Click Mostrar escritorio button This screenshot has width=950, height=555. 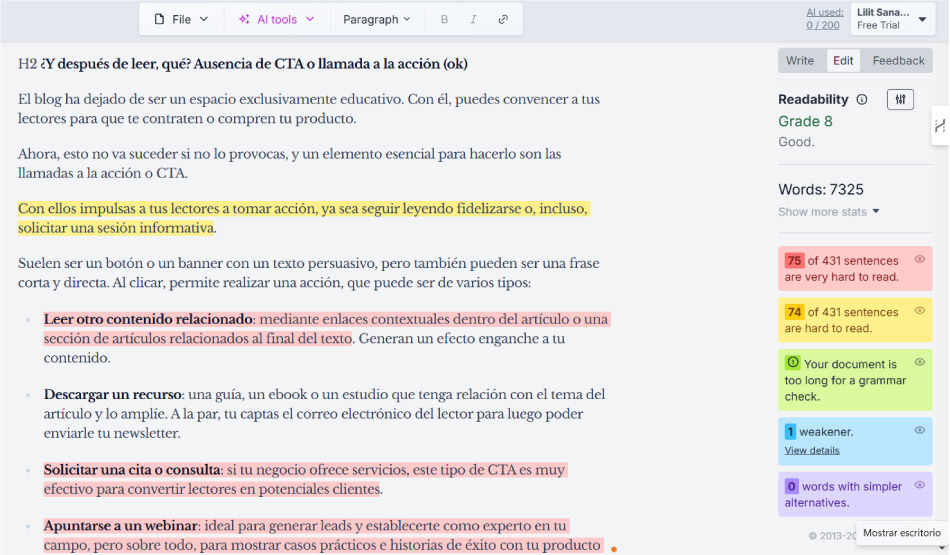(902, 533)
